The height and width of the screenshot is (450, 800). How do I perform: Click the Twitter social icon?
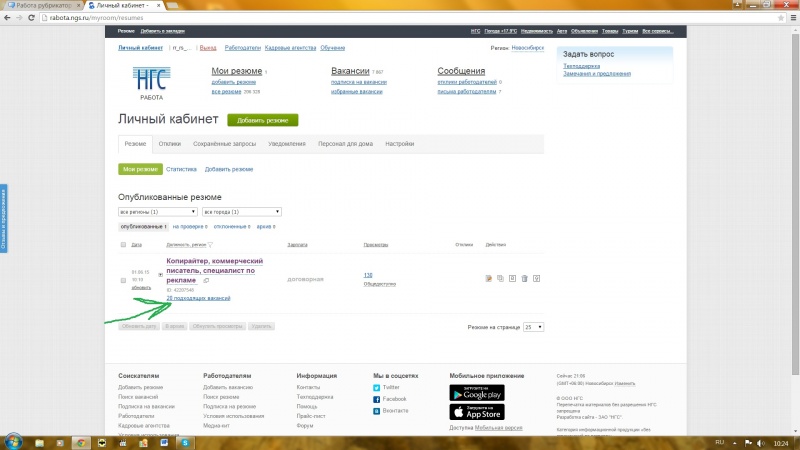click(376, 386)
